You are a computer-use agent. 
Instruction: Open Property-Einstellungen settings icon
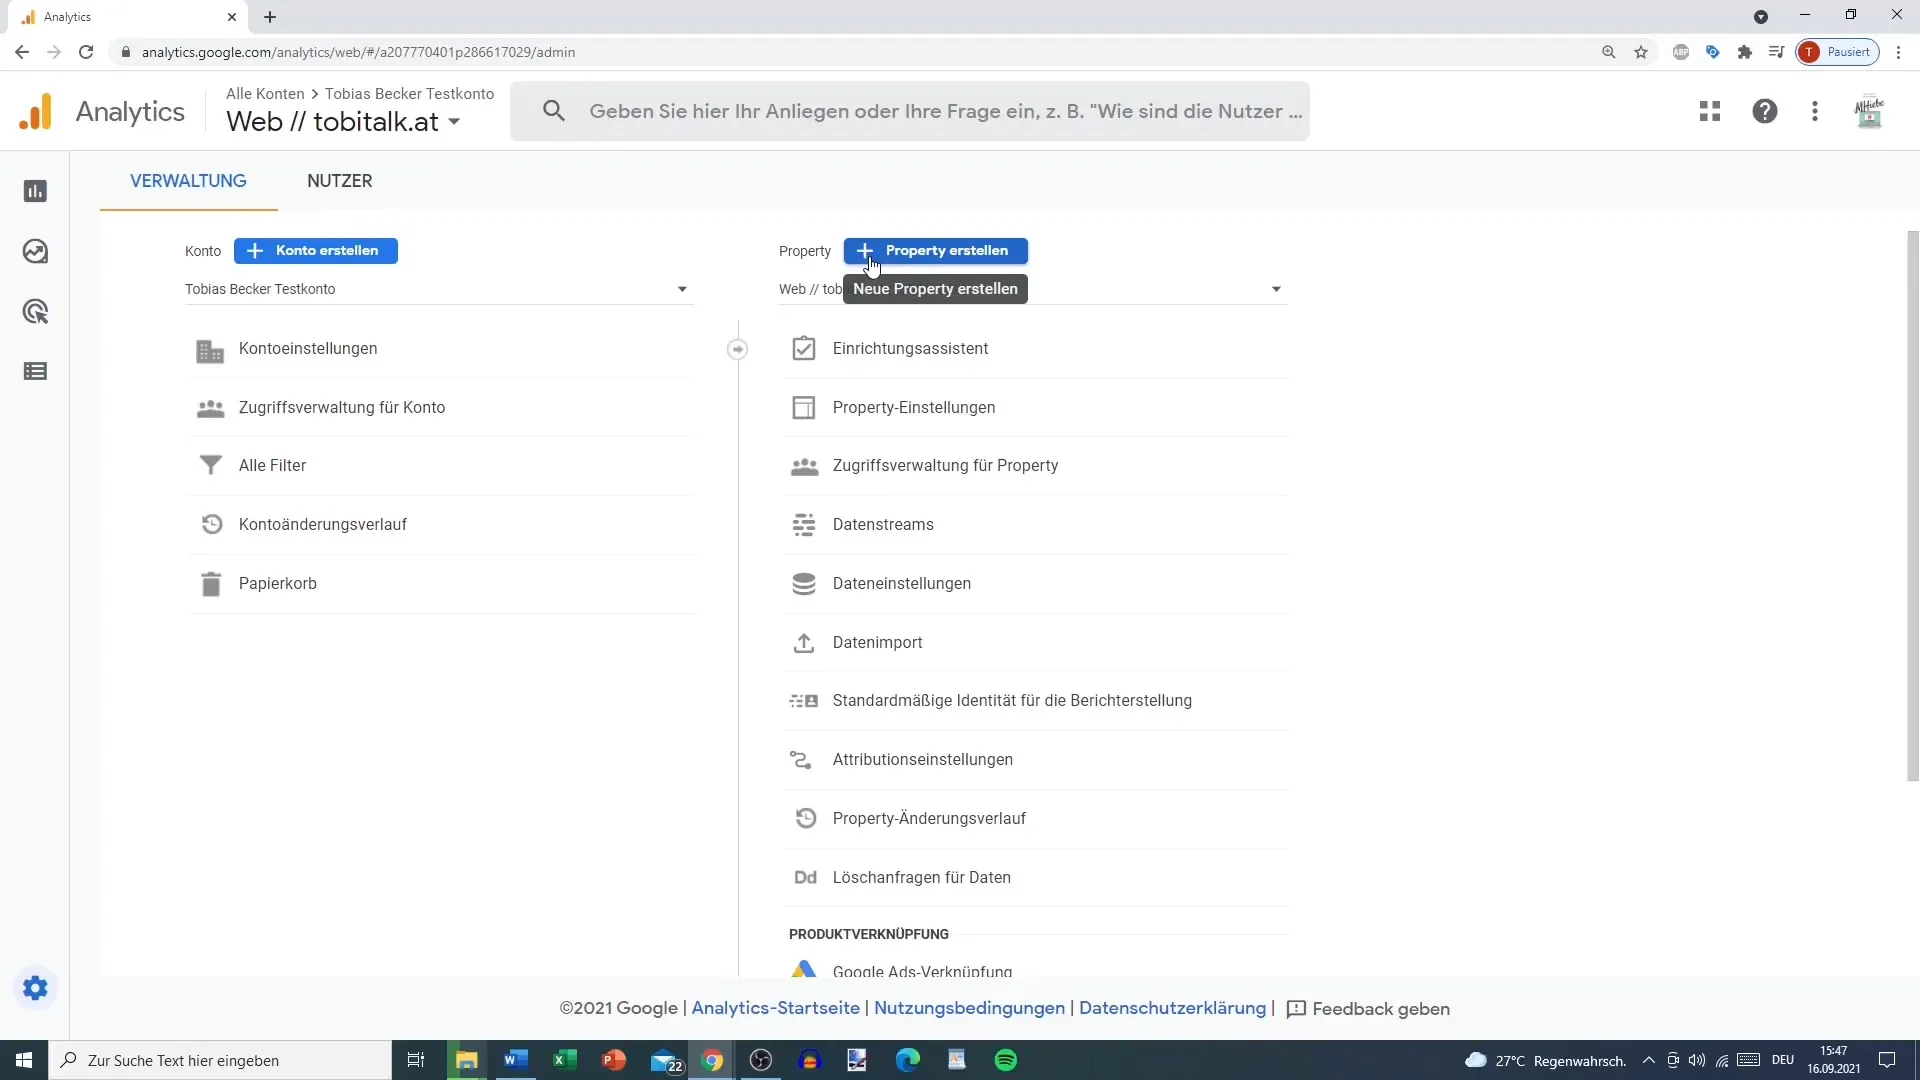click(x=804, y=406)
